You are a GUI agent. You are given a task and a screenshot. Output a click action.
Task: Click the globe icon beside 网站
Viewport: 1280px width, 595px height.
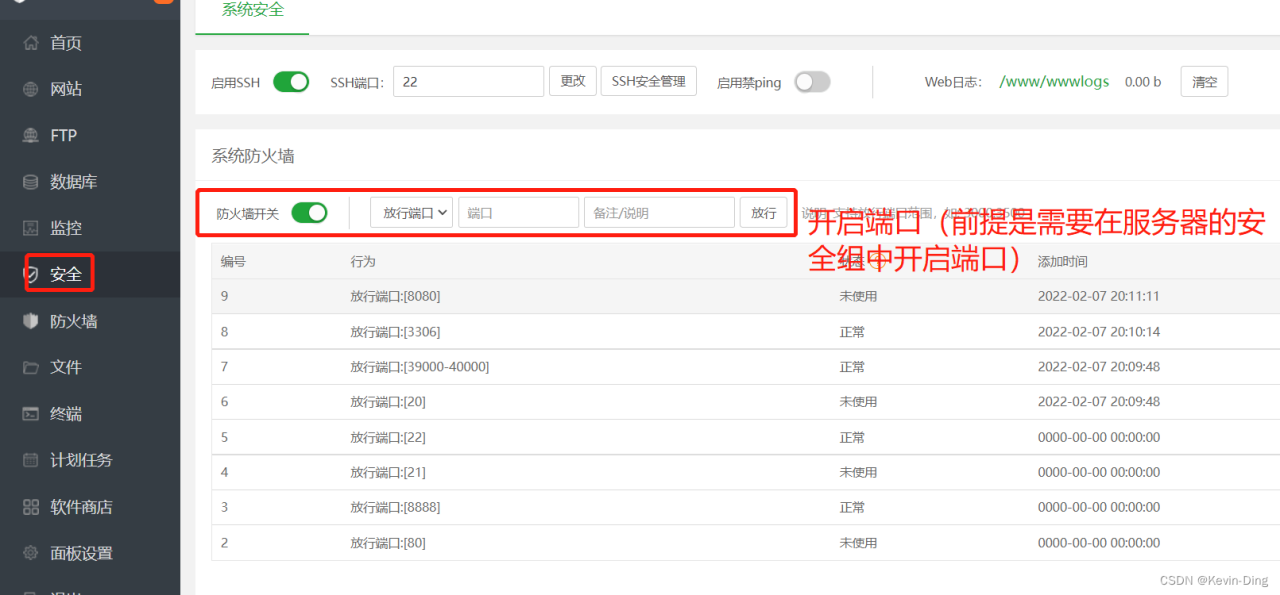click(31, 89)
